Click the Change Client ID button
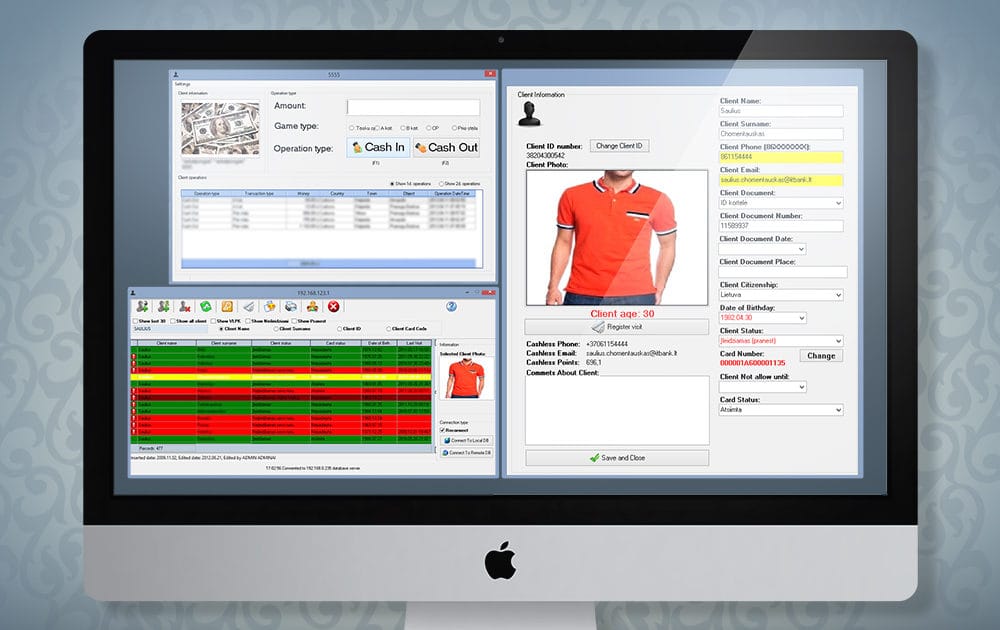 pyautogui.click(x=619, y=146)
